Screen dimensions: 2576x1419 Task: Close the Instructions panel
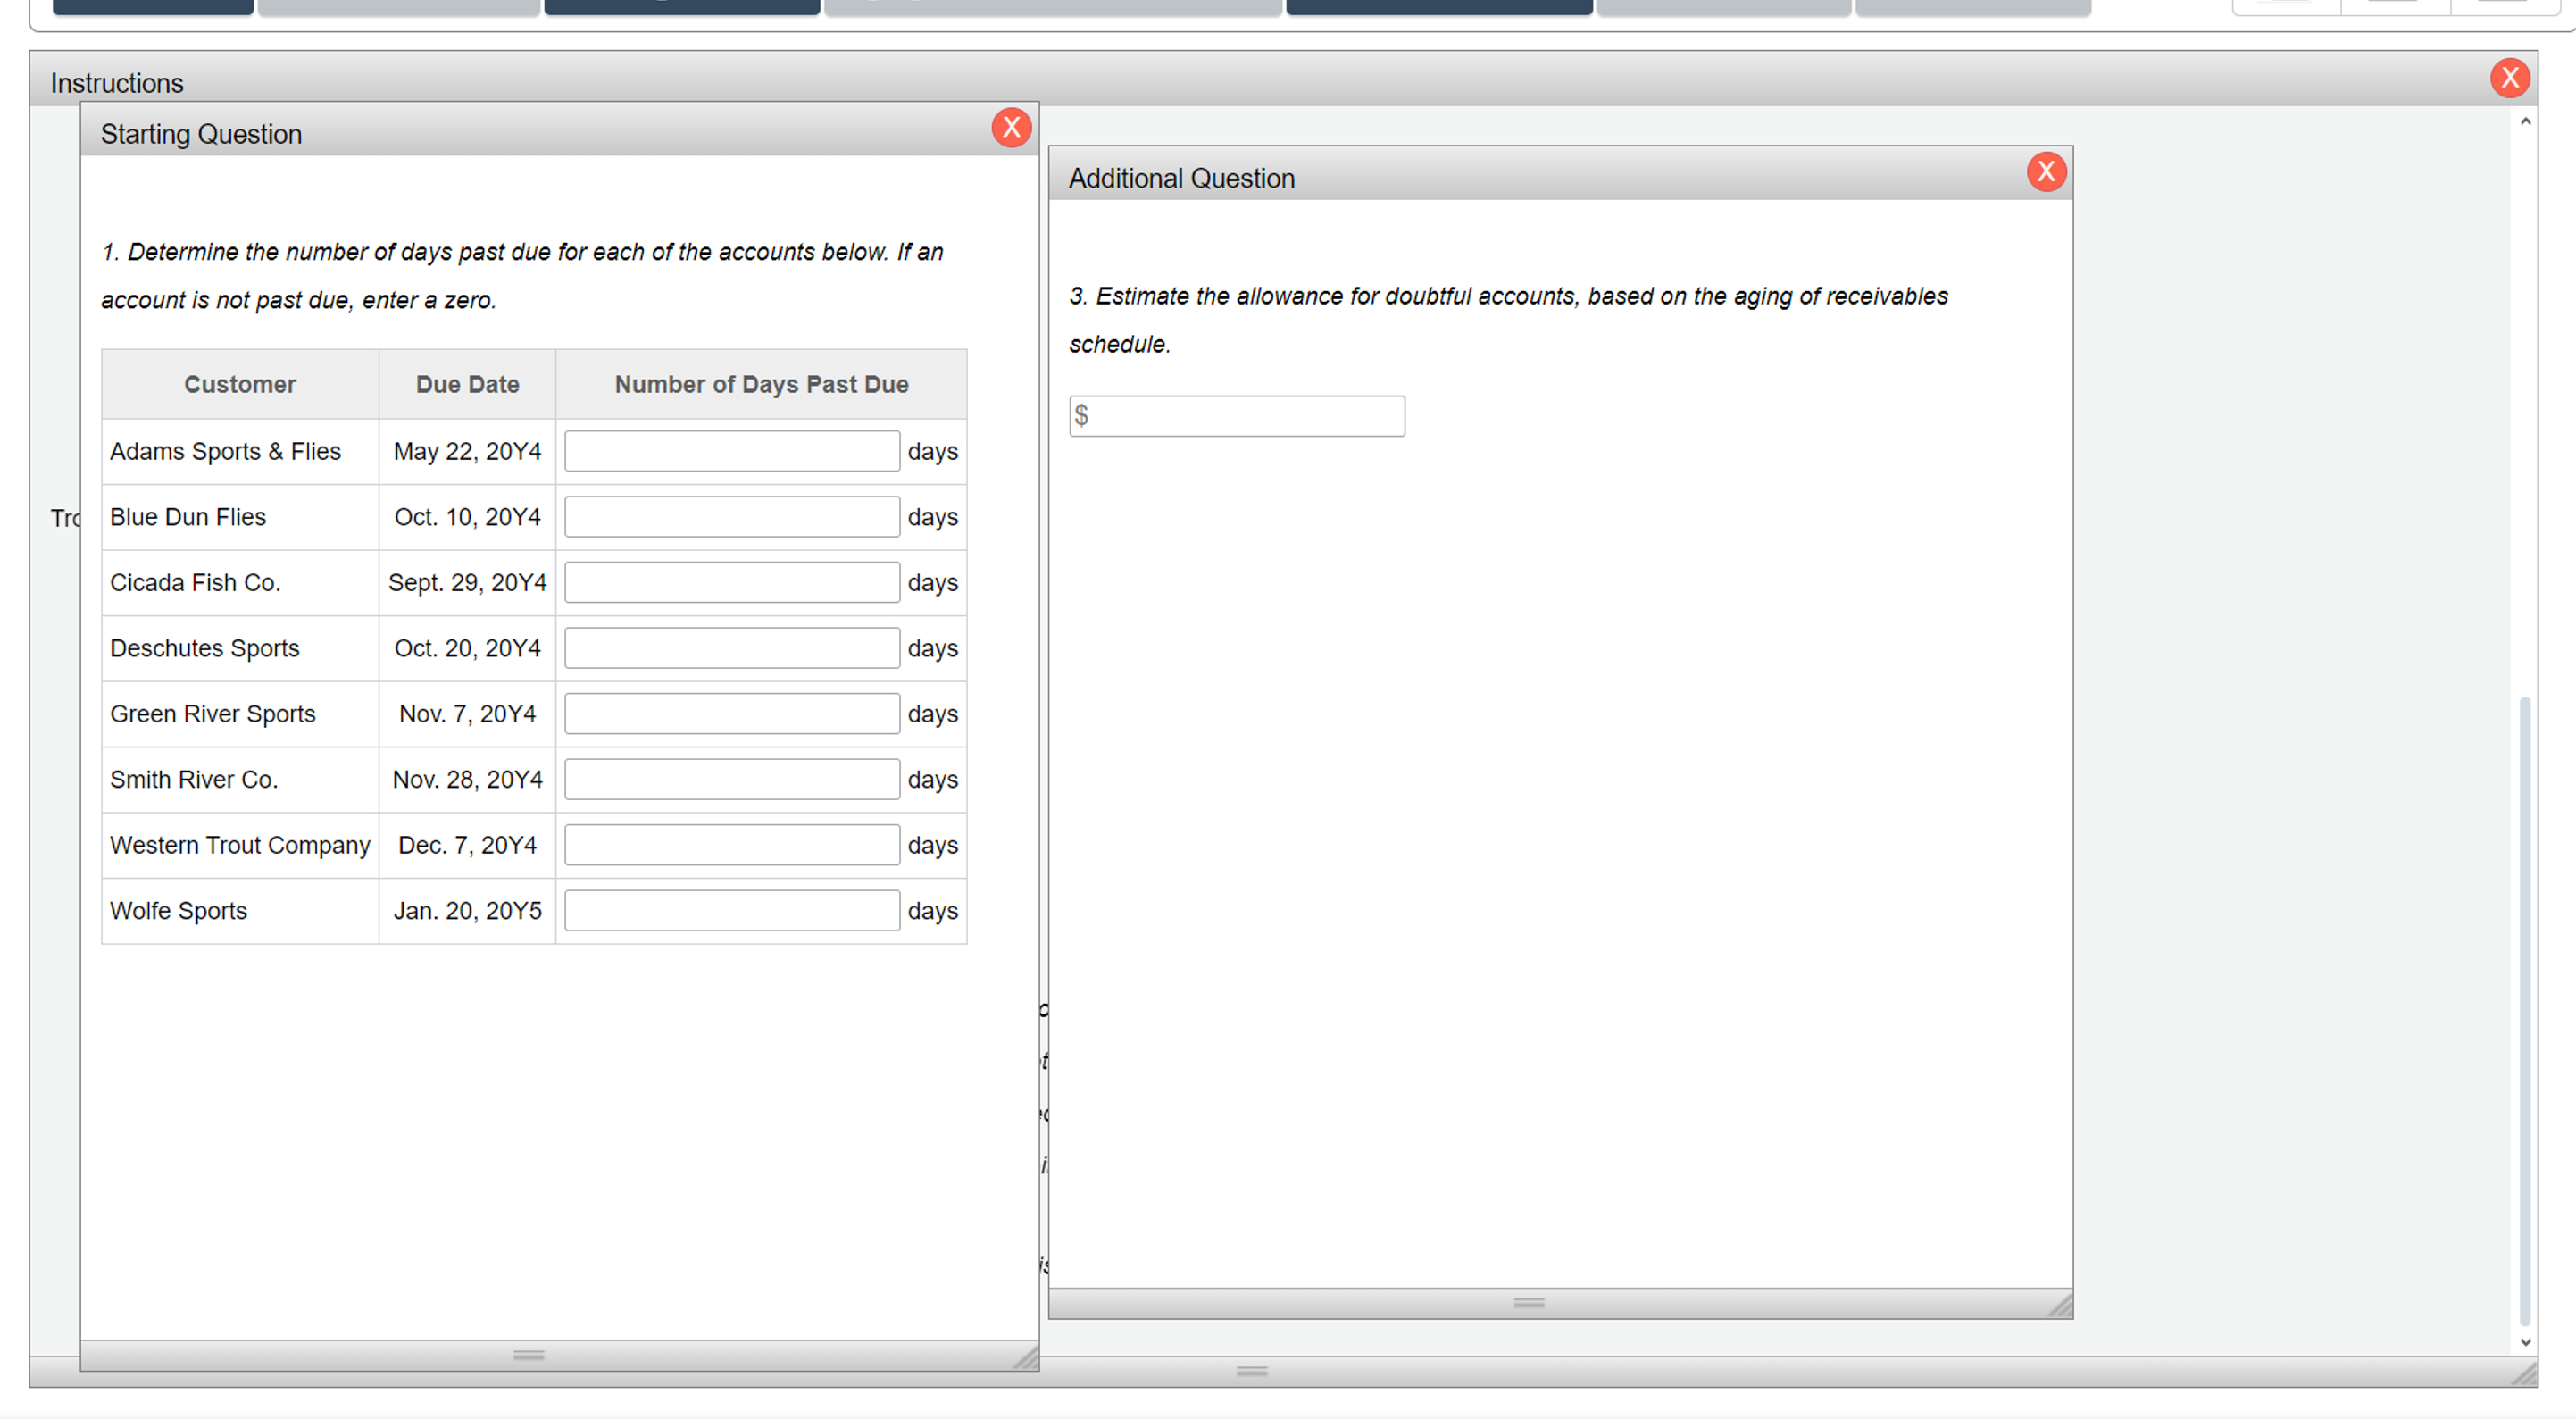pos(2509,78)
